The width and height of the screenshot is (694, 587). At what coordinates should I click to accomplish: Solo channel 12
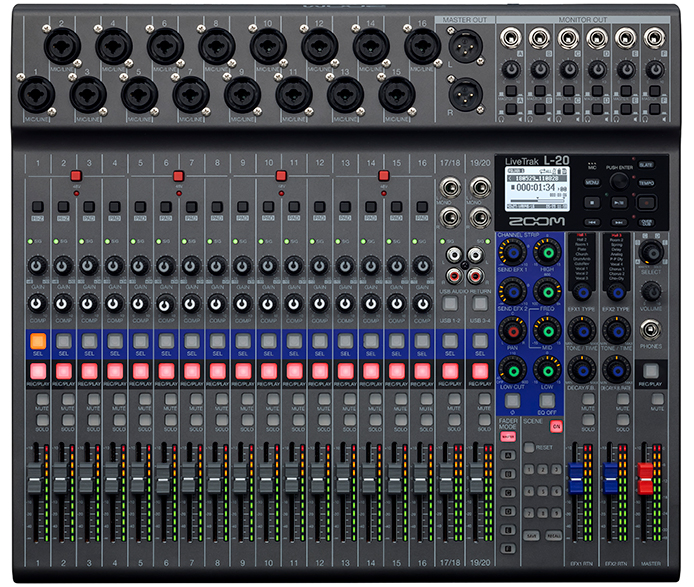pos(324,420)
